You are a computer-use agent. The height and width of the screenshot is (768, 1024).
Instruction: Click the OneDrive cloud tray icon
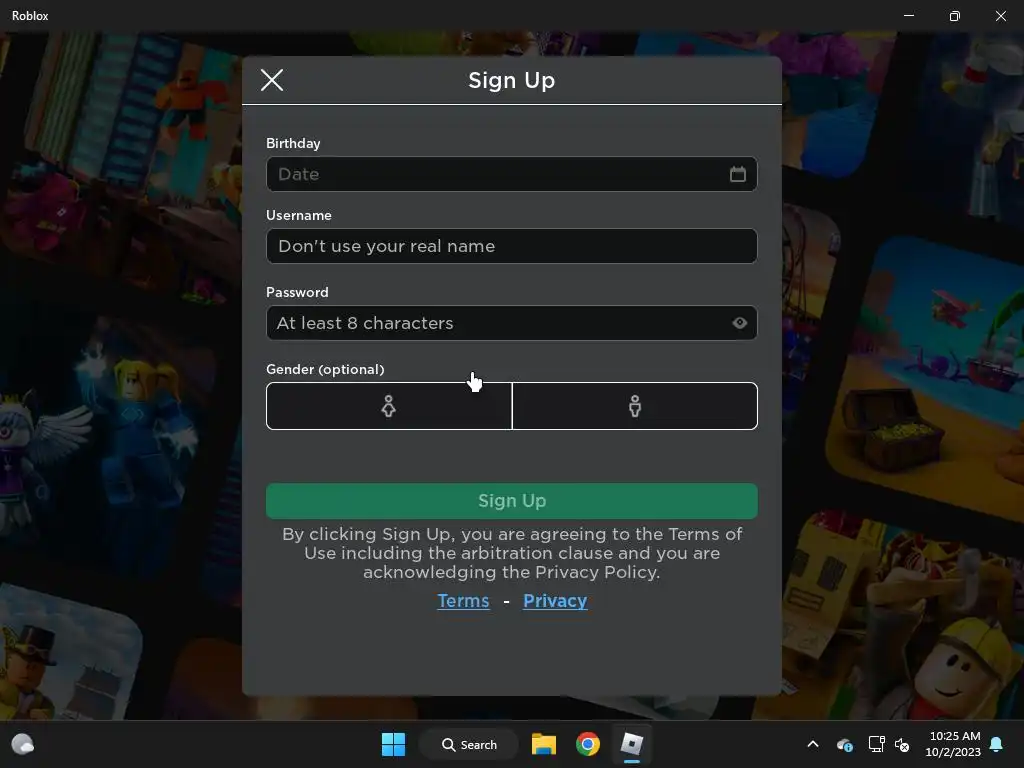[844, 744]
